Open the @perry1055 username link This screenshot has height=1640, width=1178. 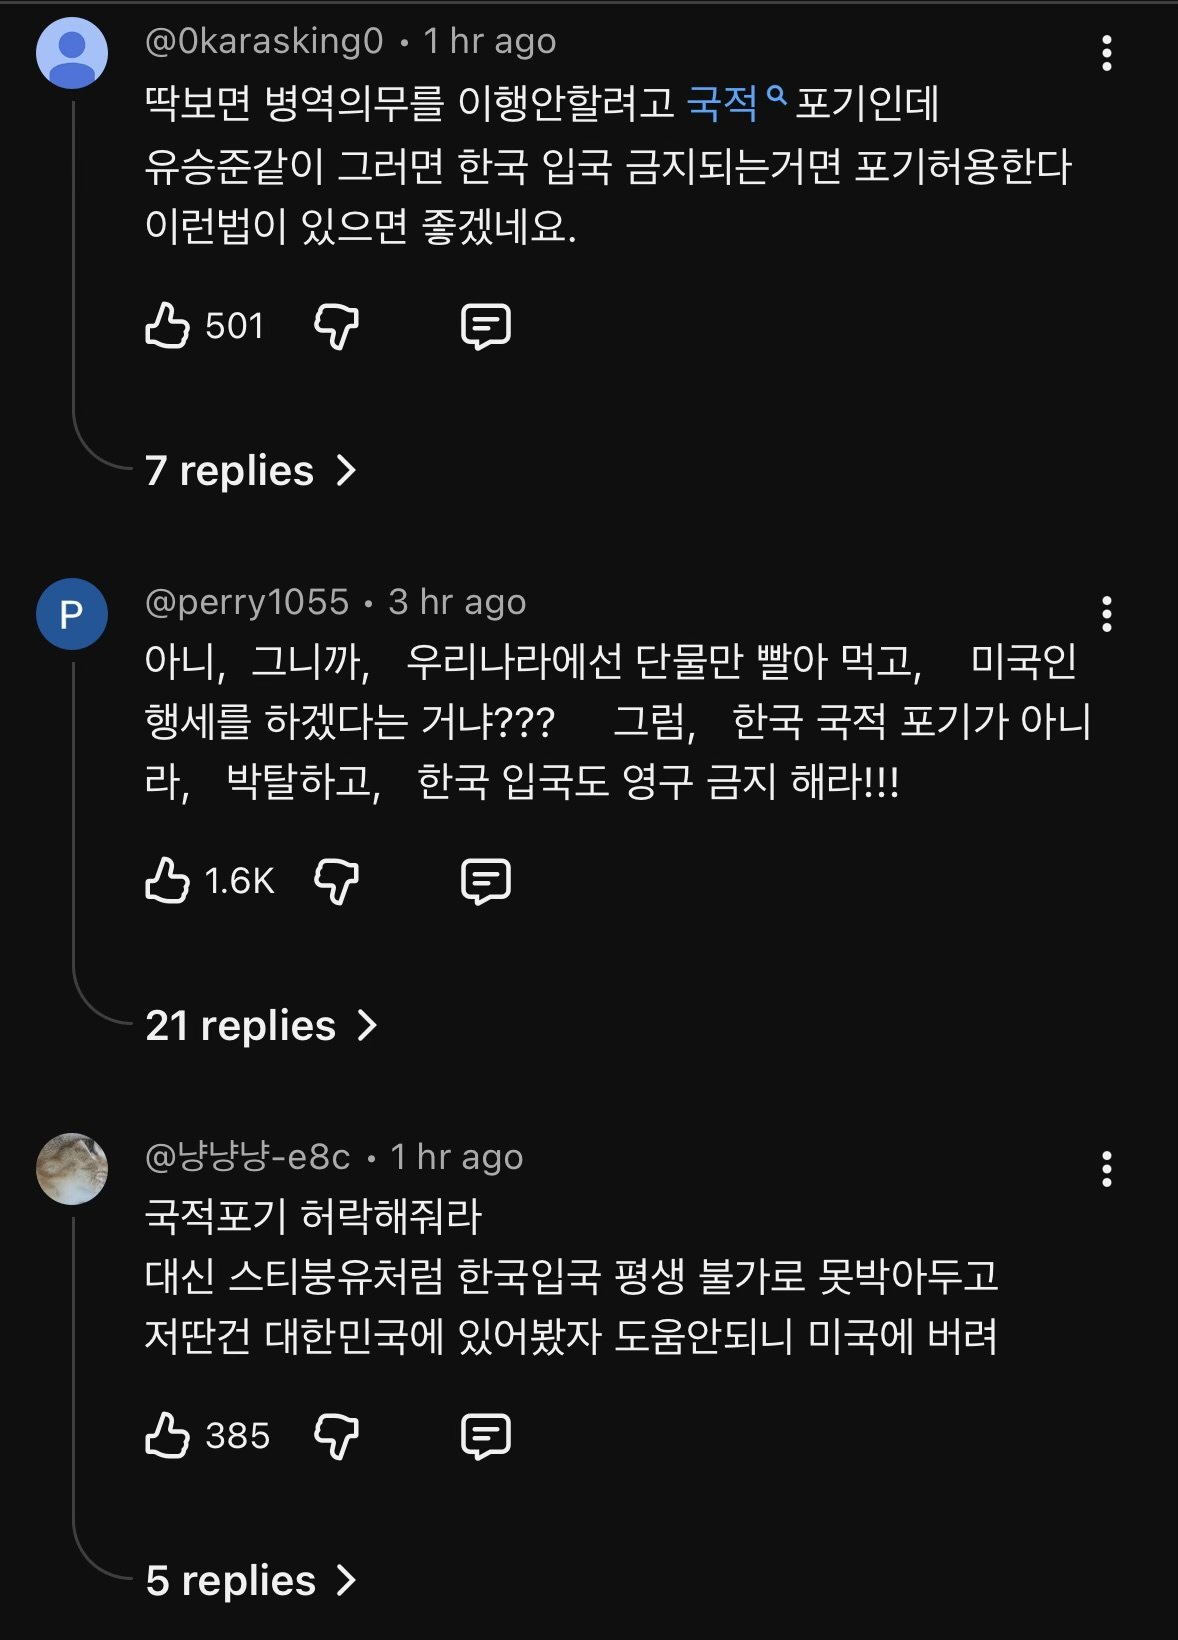tap(247, 602)
